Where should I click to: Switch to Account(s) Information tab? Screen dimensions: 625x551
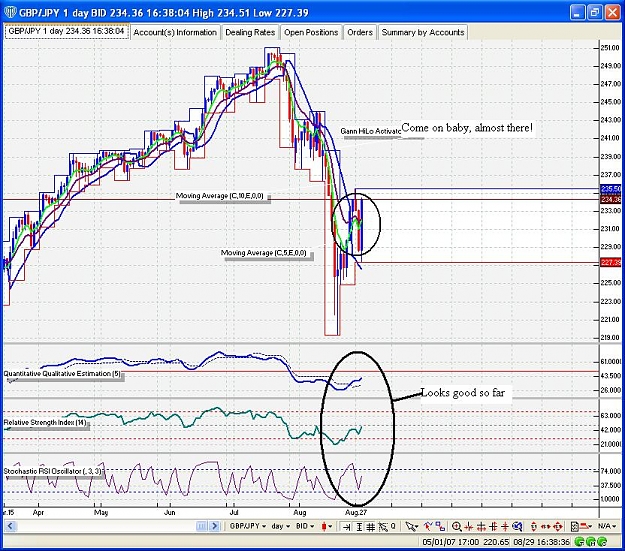click(175, 32)
